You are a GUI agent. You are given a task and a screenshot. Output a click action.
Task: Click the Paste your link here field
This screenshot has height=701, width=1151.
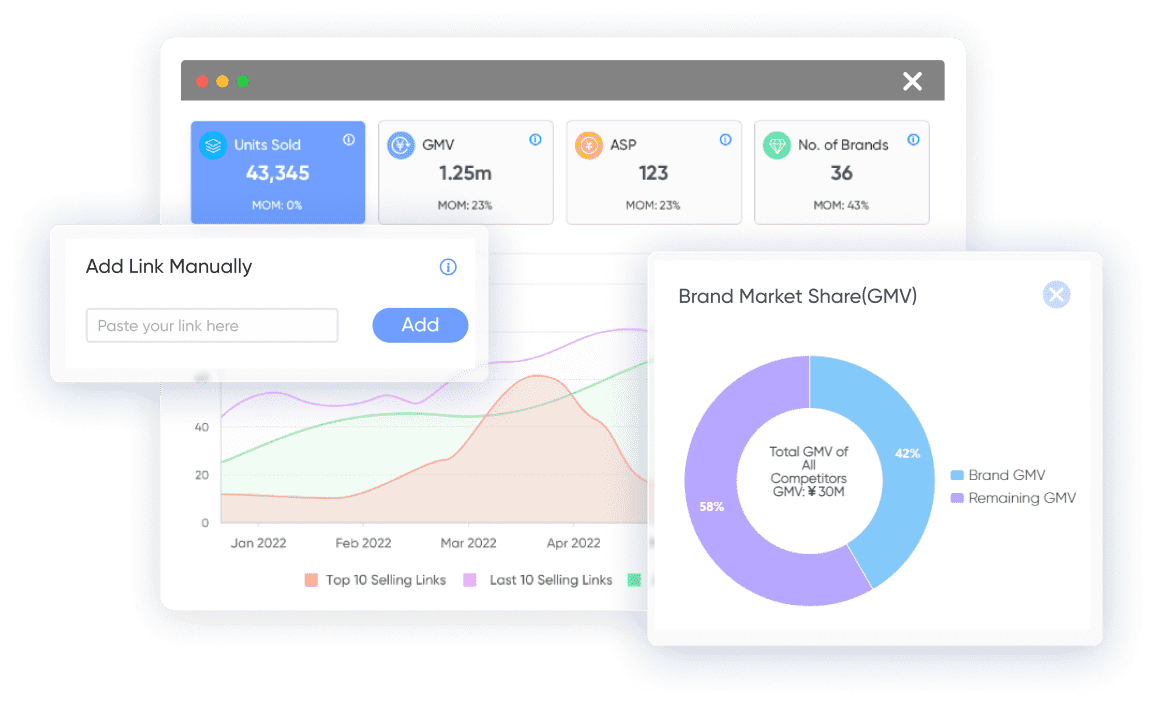pyautogui.click(x=212, y=326)
